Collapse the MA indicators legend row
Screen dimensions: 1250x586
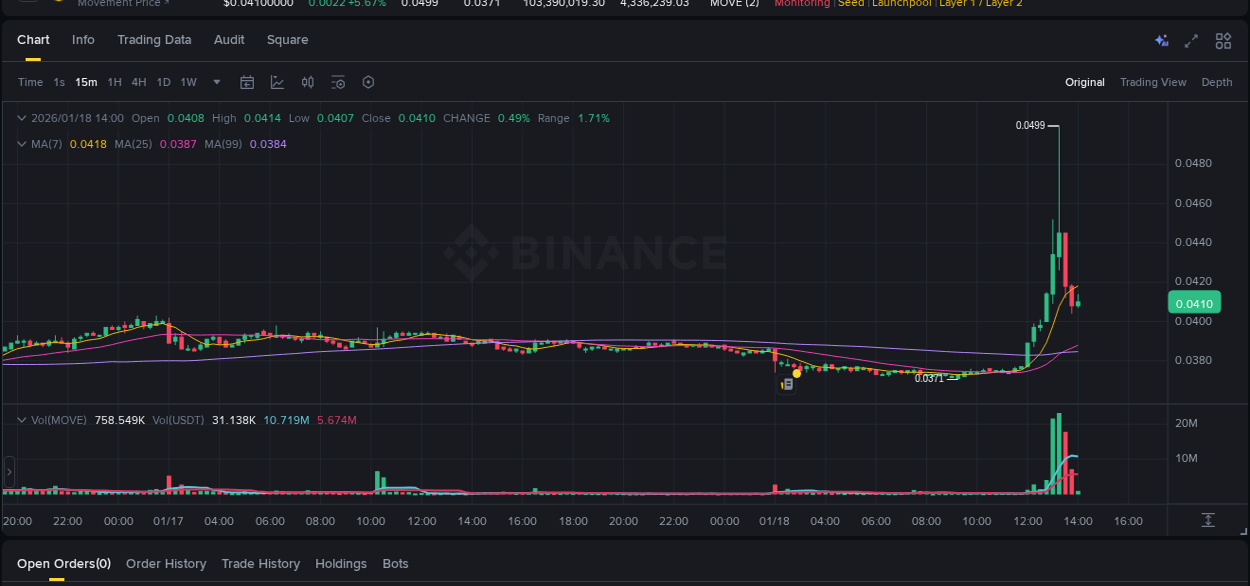pos(21,143)
